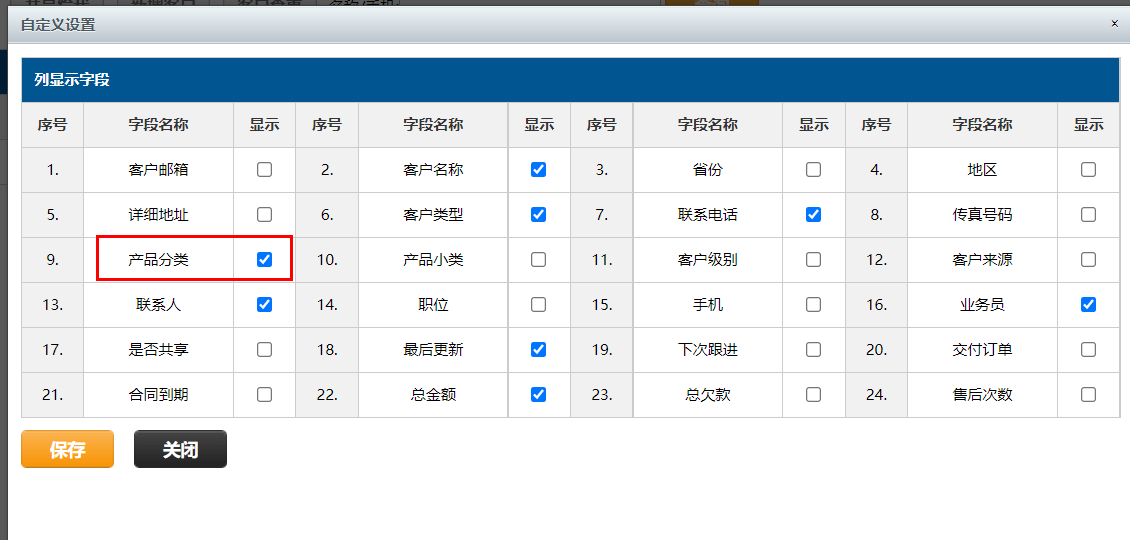This screenshot has height=540, width=1130.
Task: Click the 最后更新 field name text
Action: [x=433, y=350]
